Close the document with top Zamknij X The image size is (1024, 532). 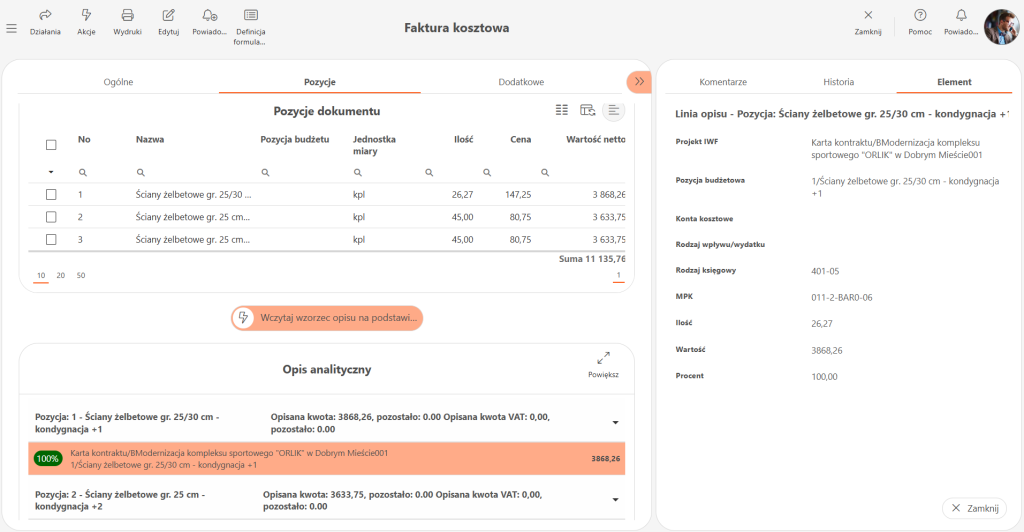(x=868, y=22)
